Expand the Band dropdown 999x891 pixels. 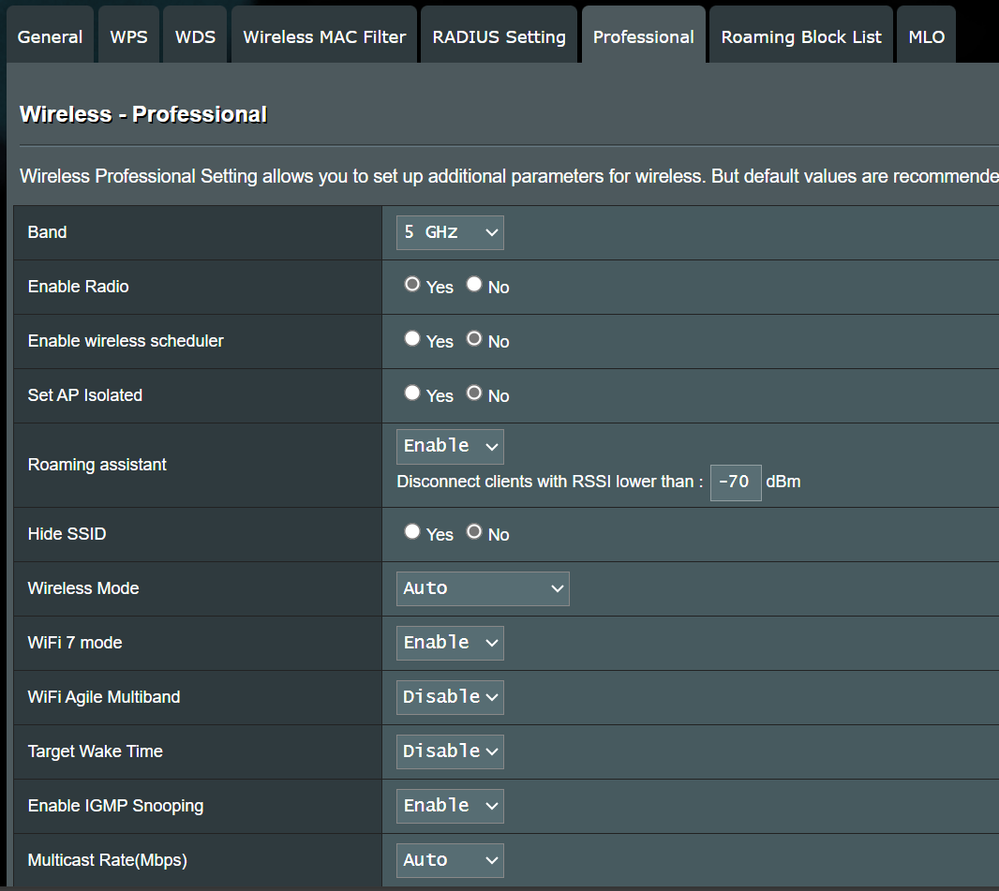click(x=450, y=232)
